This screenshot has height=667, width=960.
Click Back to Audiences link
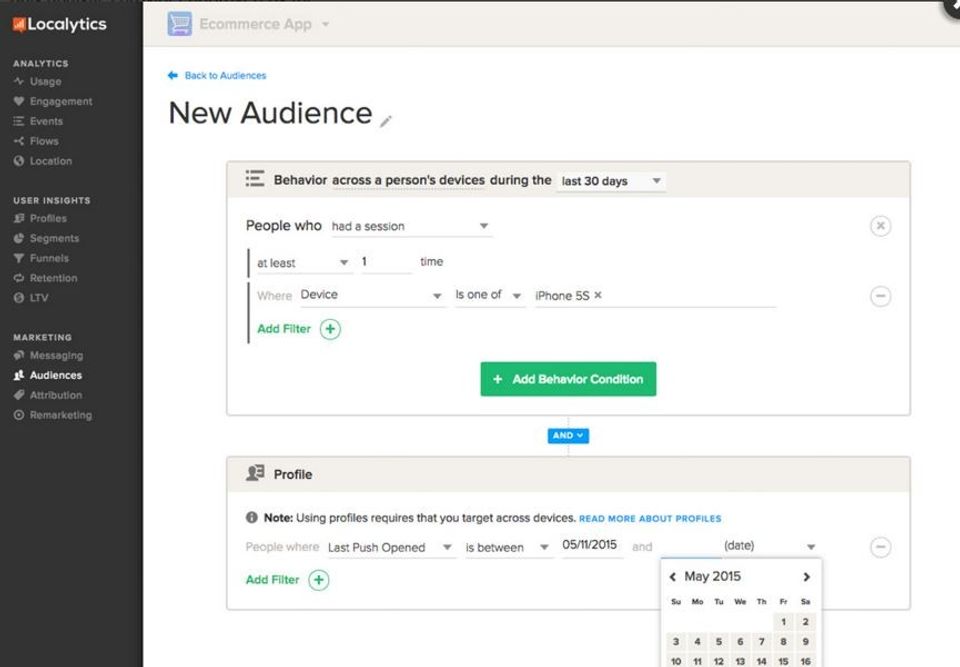(x=225, y=75)
